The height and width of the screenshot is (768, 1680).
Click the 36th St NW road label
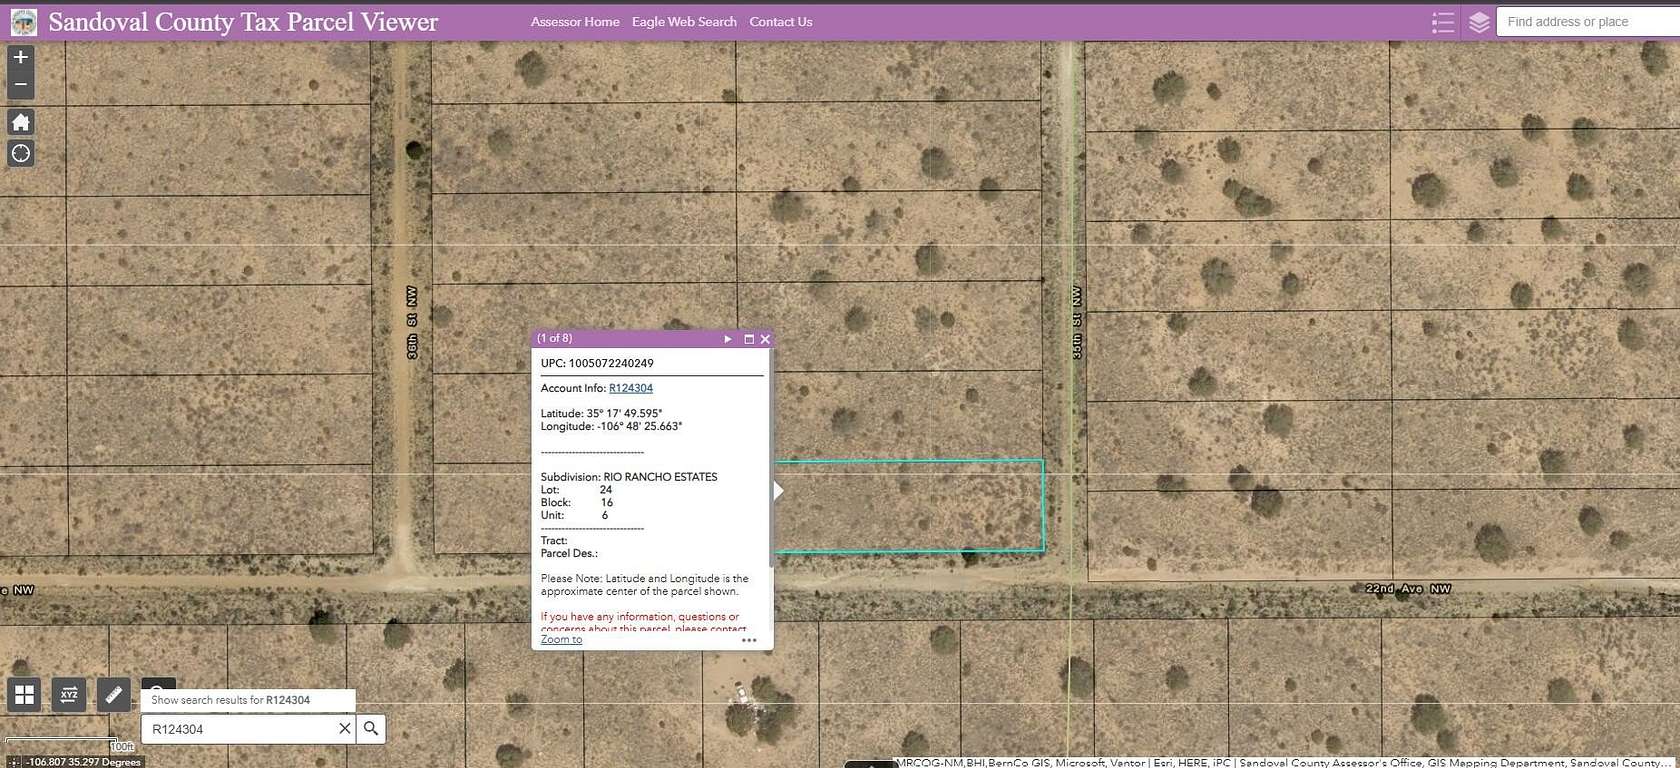pos(412,323)
